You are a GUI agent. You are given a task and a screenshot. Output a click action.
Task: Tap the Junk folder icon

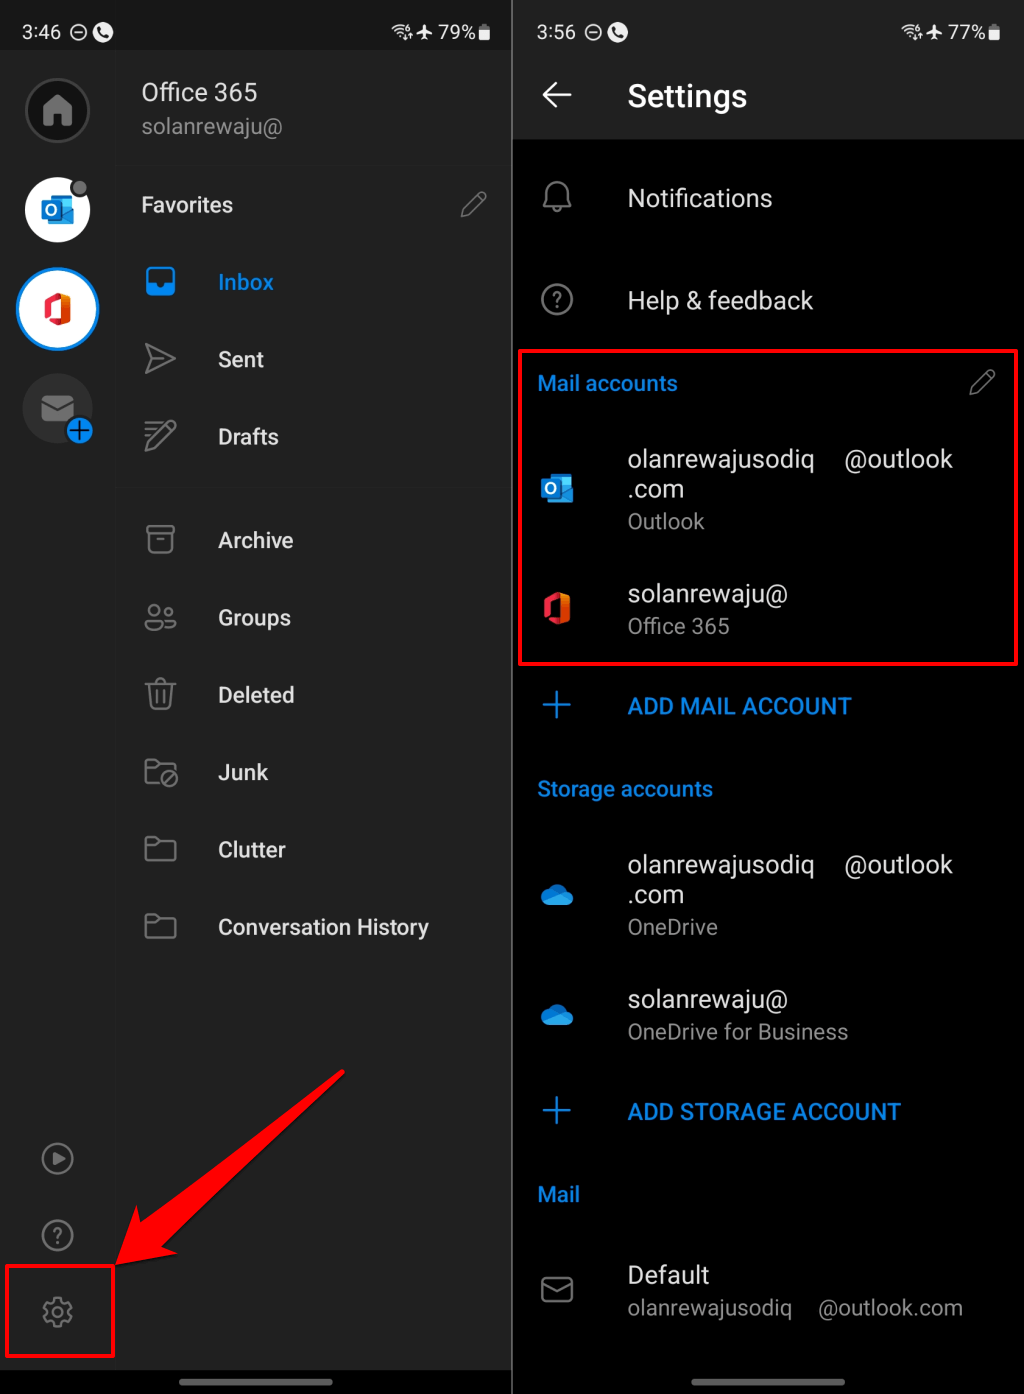pos(160,772)
